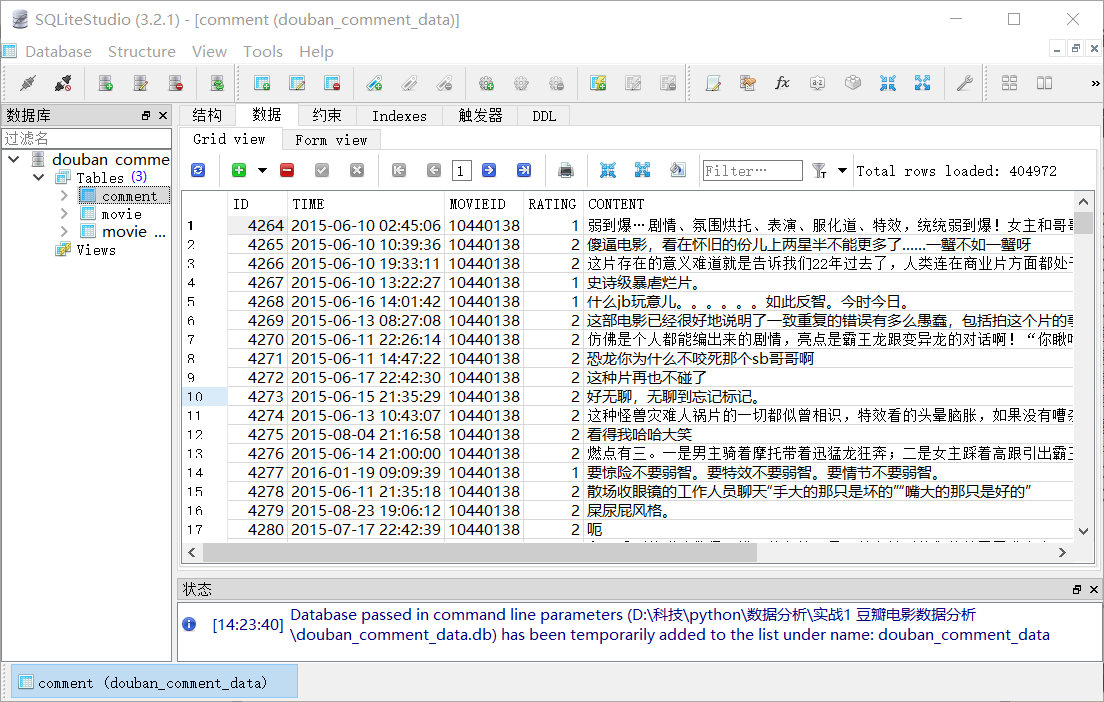
Task: Open the Tools menu
Action: [x=263, y=51]
